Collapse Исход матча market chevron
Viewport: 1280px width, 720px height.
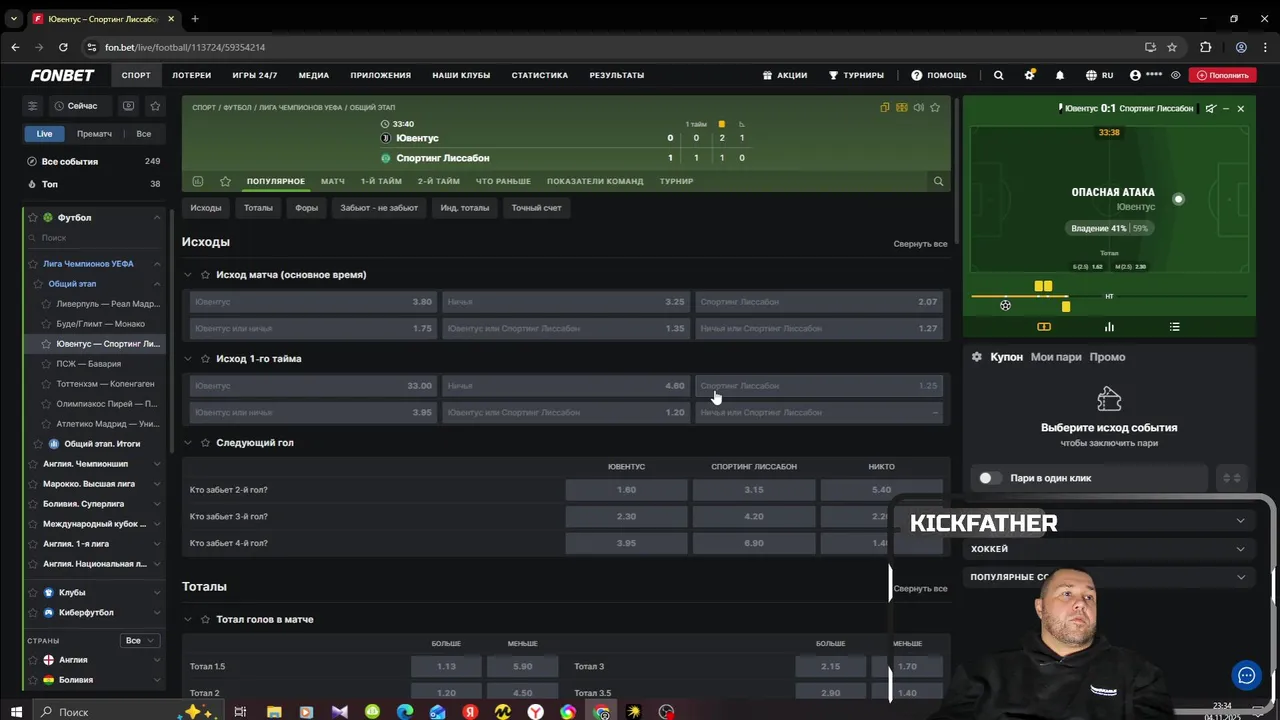188,274
